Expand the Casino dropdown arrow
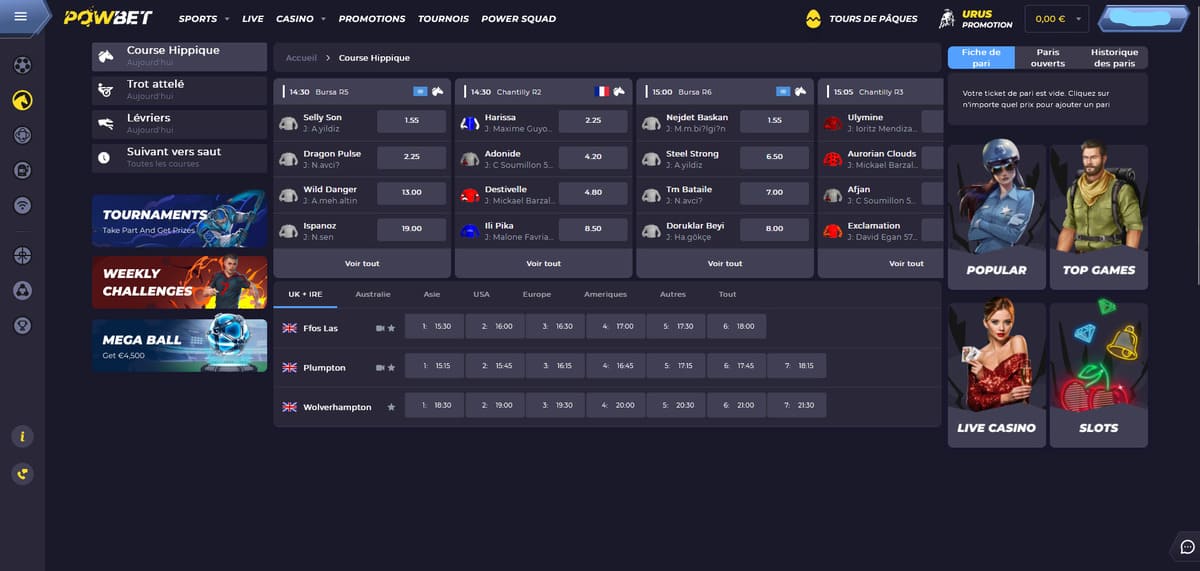Viewport: 1200px width, 571px height. coord(324,19)
